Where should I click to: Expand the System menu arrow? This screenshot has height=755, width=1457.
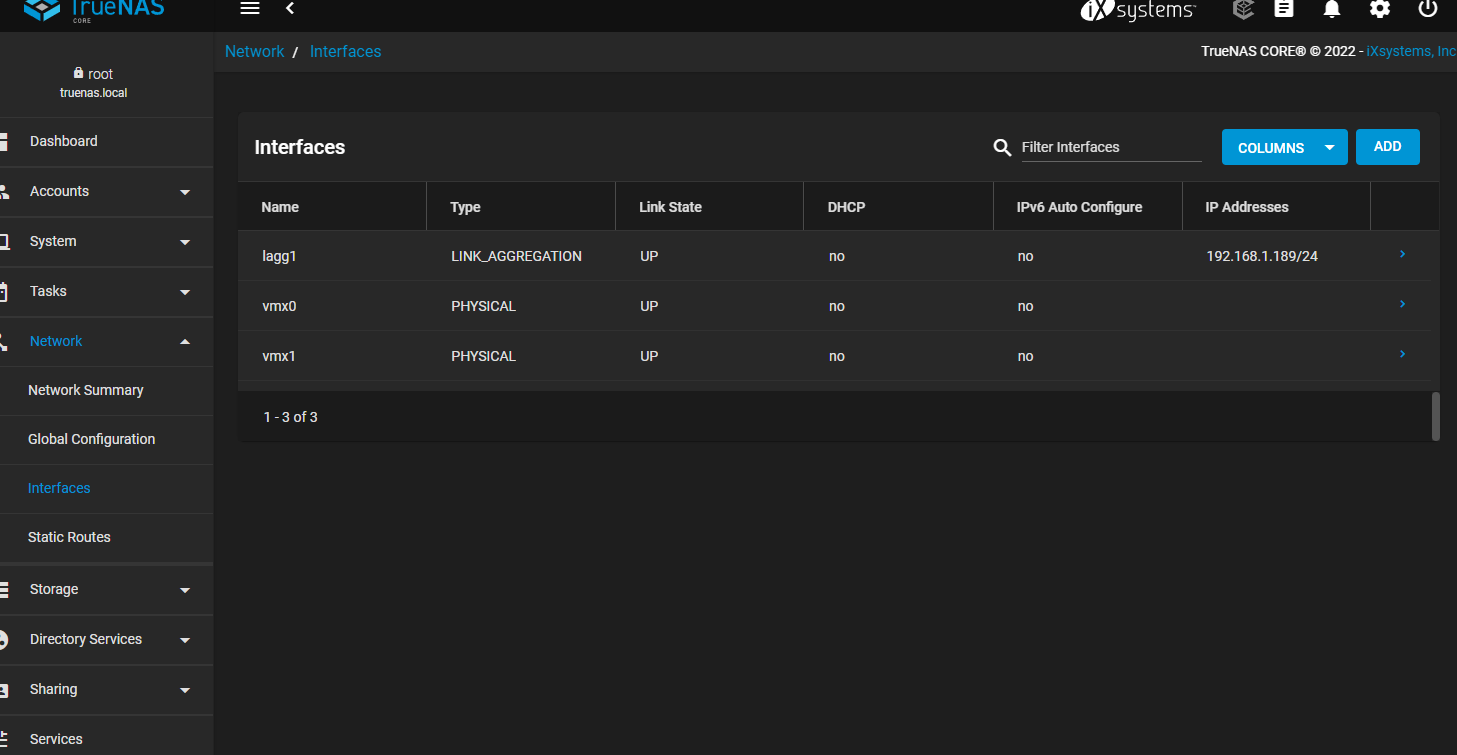pyautogui.click(x=185, y=242)
